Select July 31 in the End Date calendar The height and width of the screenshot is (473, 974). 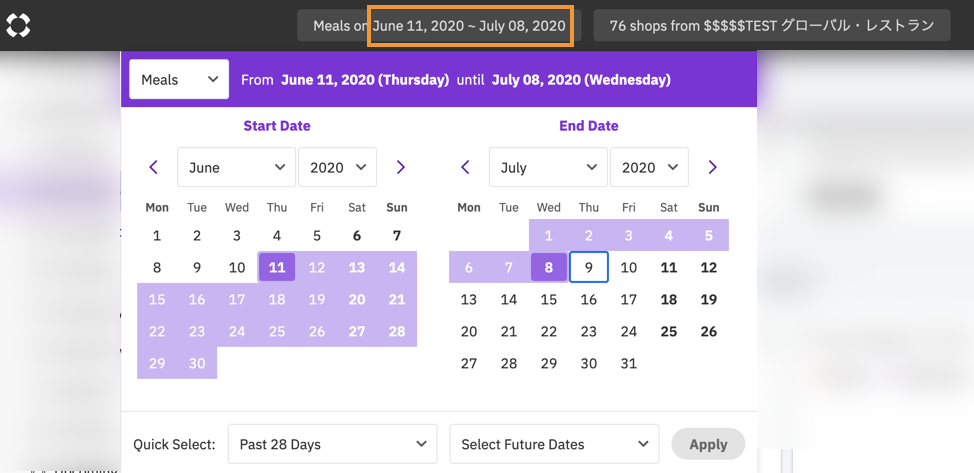(x=629, y=363)
